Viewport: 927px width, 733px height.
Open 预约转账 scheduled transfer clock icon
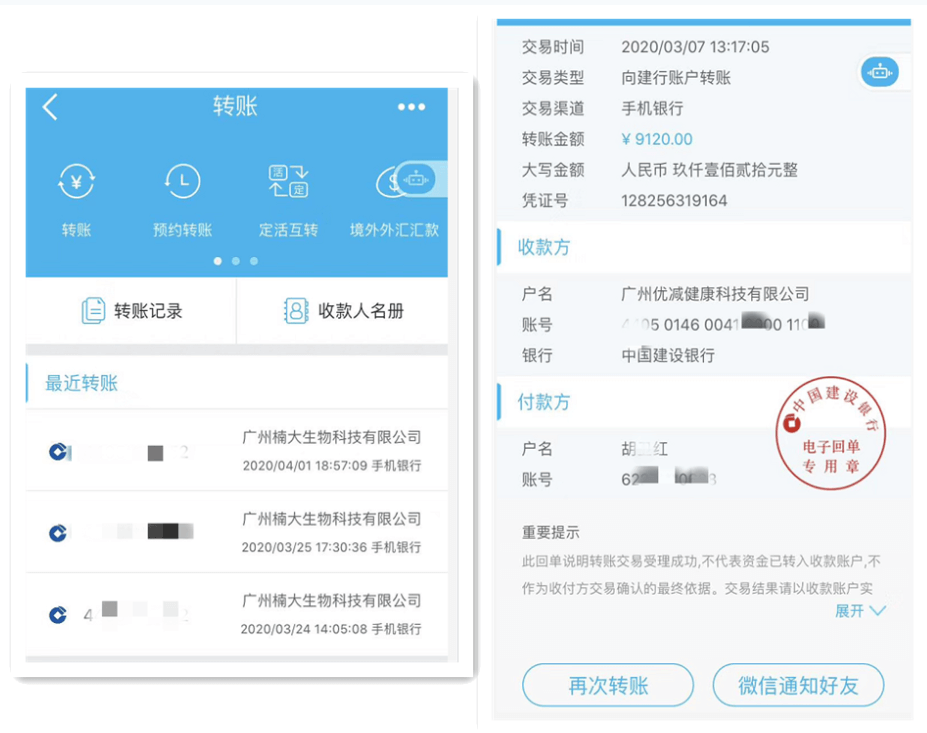(x=182, y=182)
